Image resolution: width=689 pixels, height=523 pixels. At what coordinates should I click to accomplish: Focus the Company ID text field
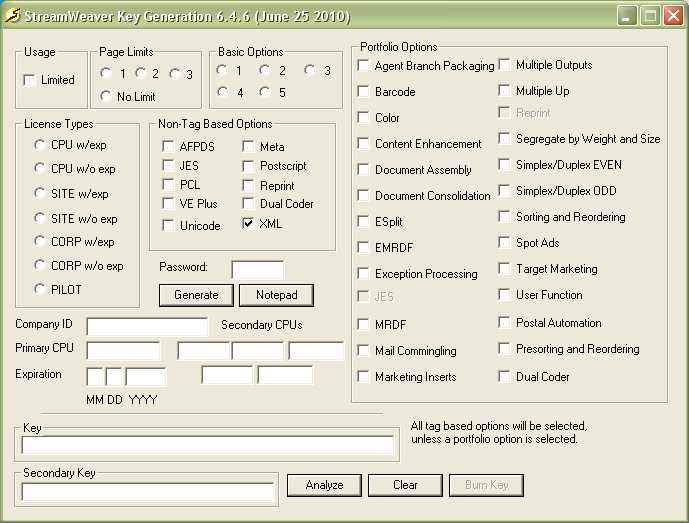coord(147,326)
